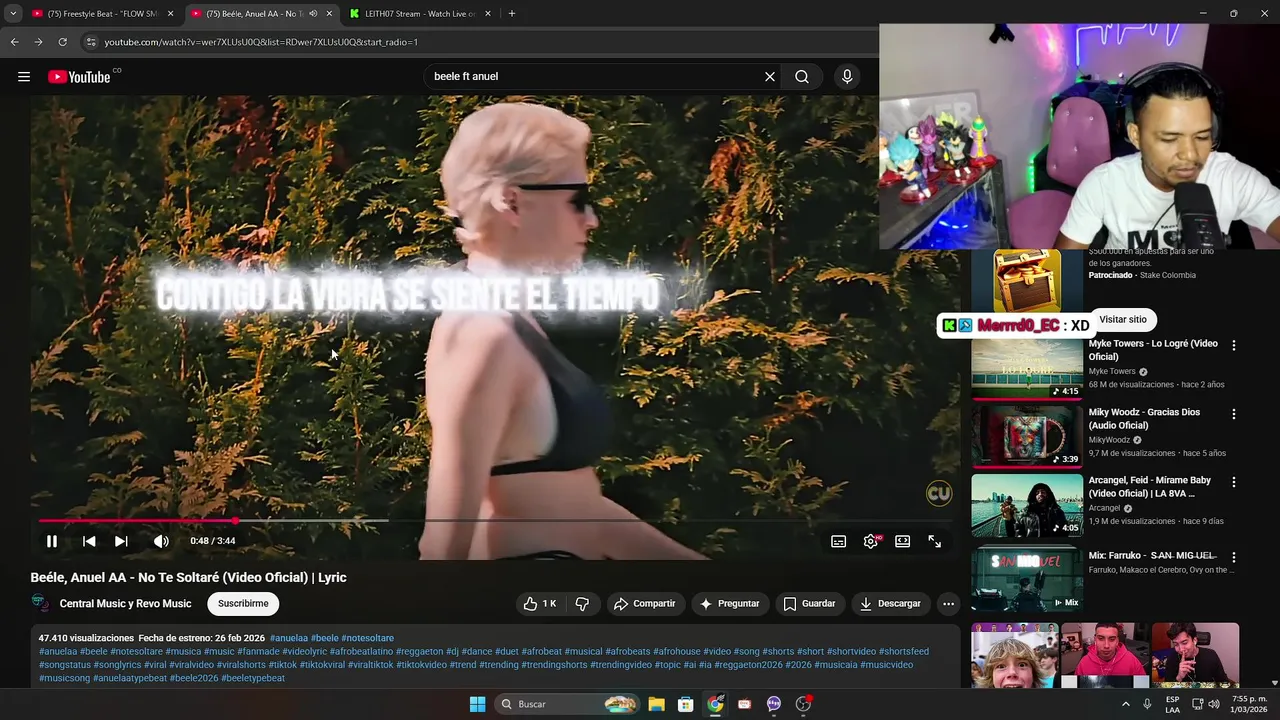1280x720 pixels.
Task: Focus the 'beele ft anuel' search field
Action: pos(595,77)
